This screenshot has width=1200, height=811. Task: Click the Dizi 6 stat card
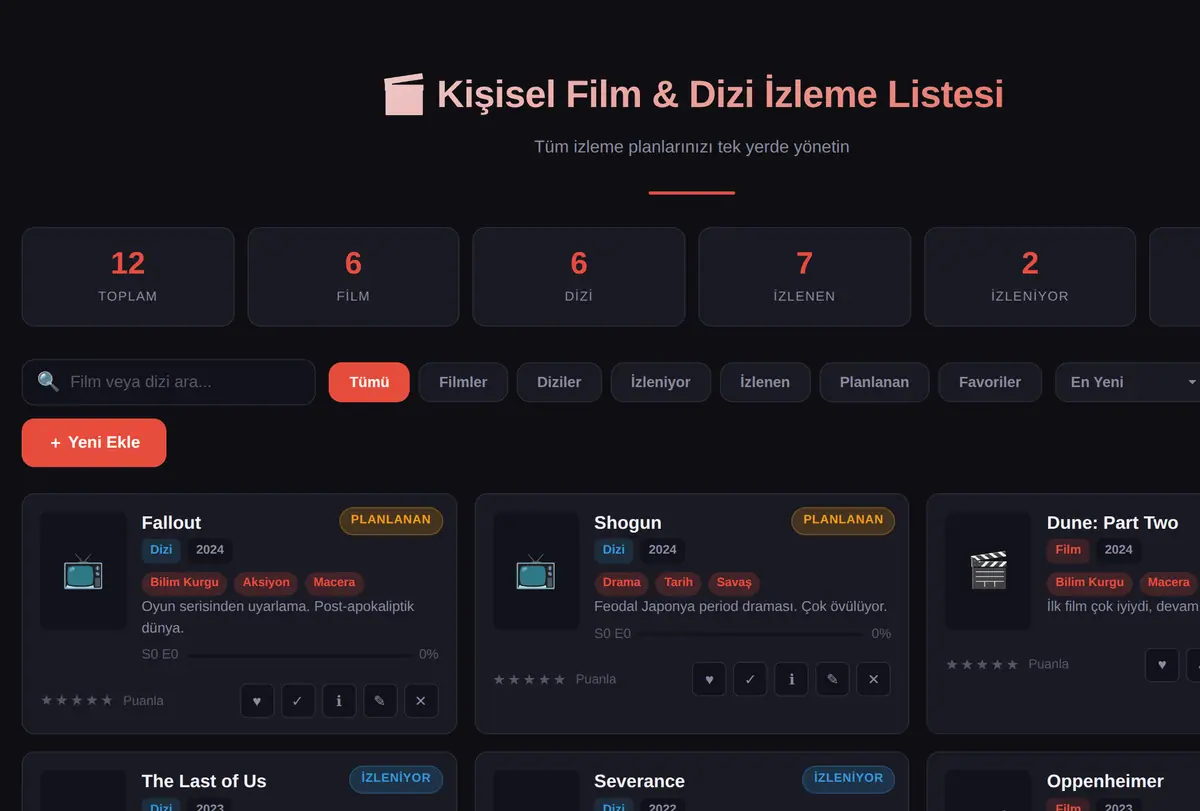(579, 277)
